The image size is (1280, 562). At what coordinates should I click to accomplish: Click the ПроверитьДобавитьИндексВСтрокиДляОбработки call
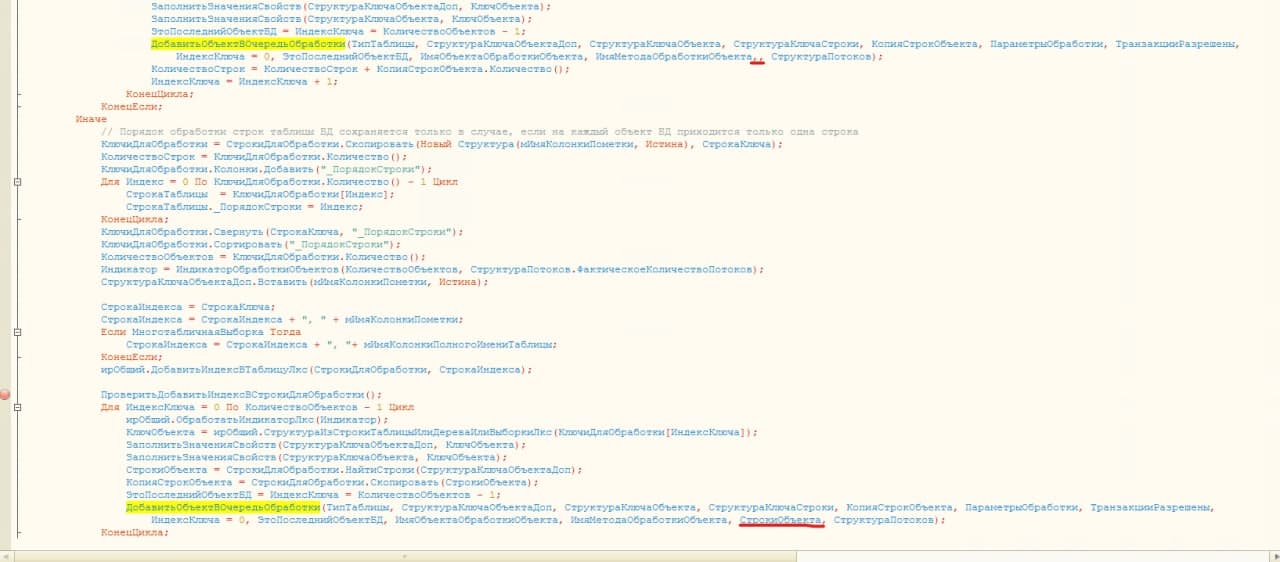tap(240, 395)
